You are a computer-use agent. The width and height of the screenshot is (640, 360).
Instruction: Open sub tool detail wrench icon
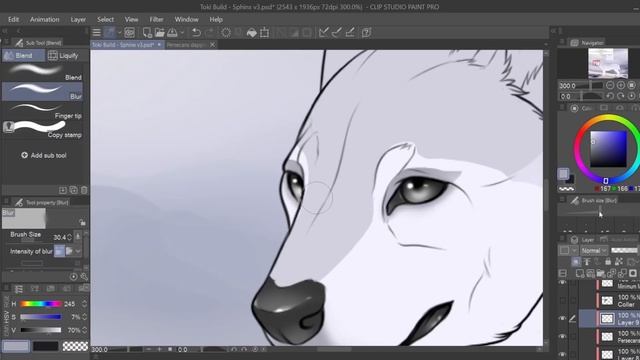pos(84,277)
